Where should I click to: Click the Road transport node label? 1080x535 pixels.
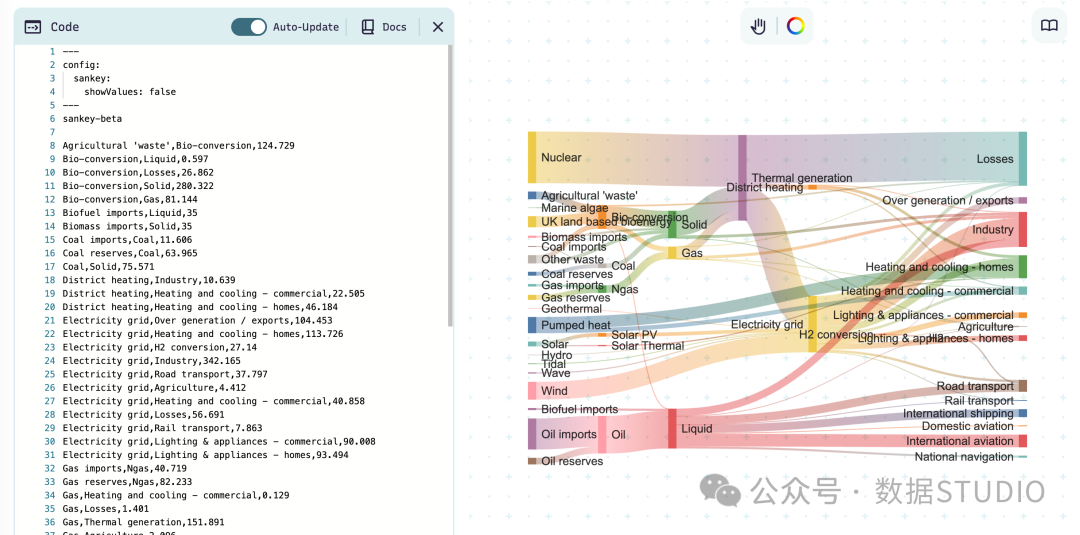(x=975, y=386)
